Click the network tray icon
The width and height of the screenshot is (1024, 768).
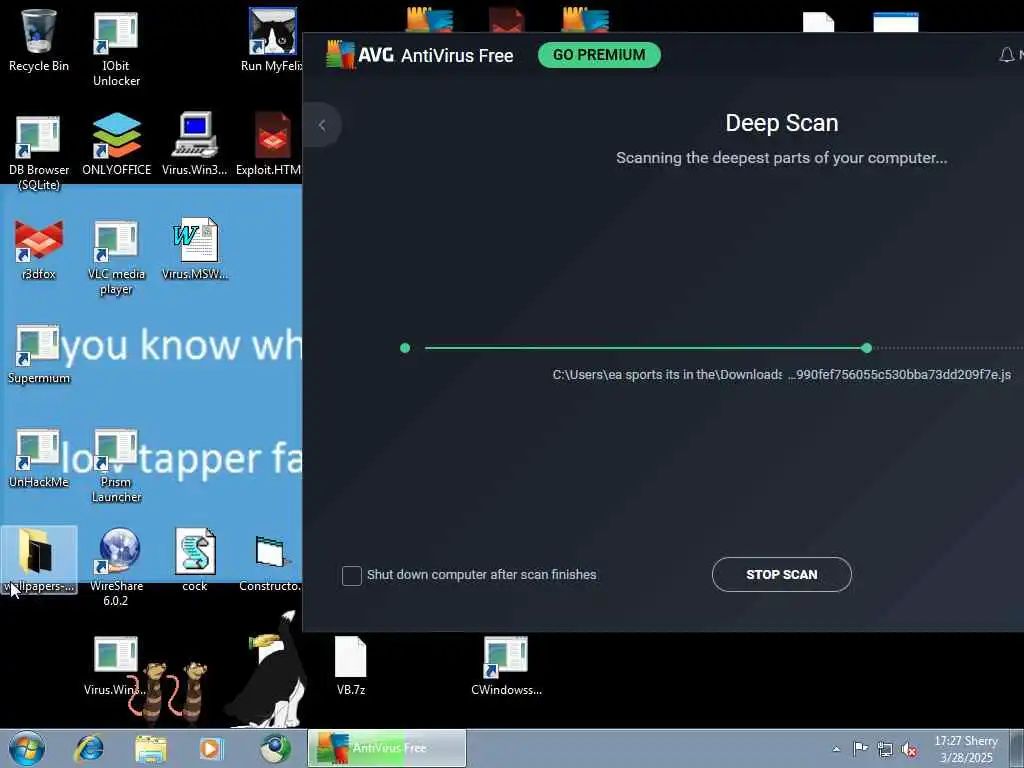click(x=885, y=748)
